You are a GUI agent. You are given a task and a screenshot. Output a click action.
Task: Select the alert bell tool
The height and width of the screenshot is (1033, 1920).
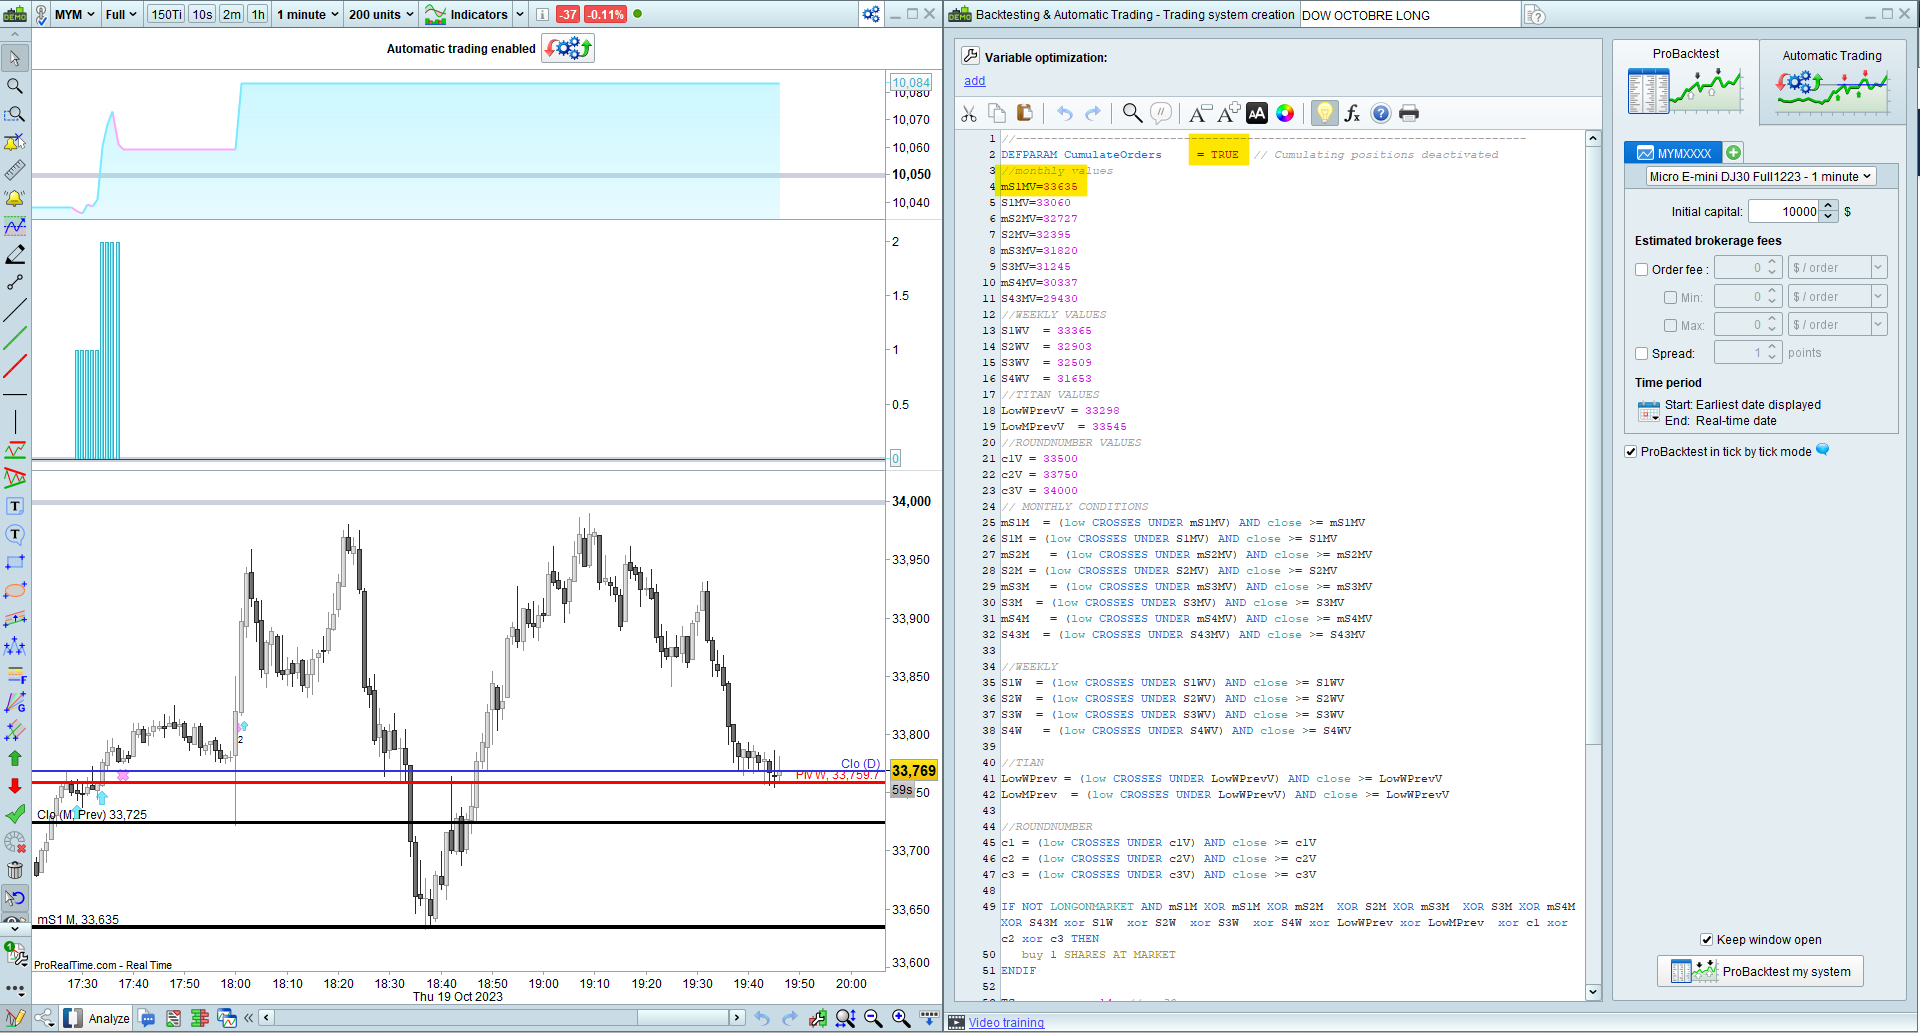pyautogui.click(x=15, y=198)
